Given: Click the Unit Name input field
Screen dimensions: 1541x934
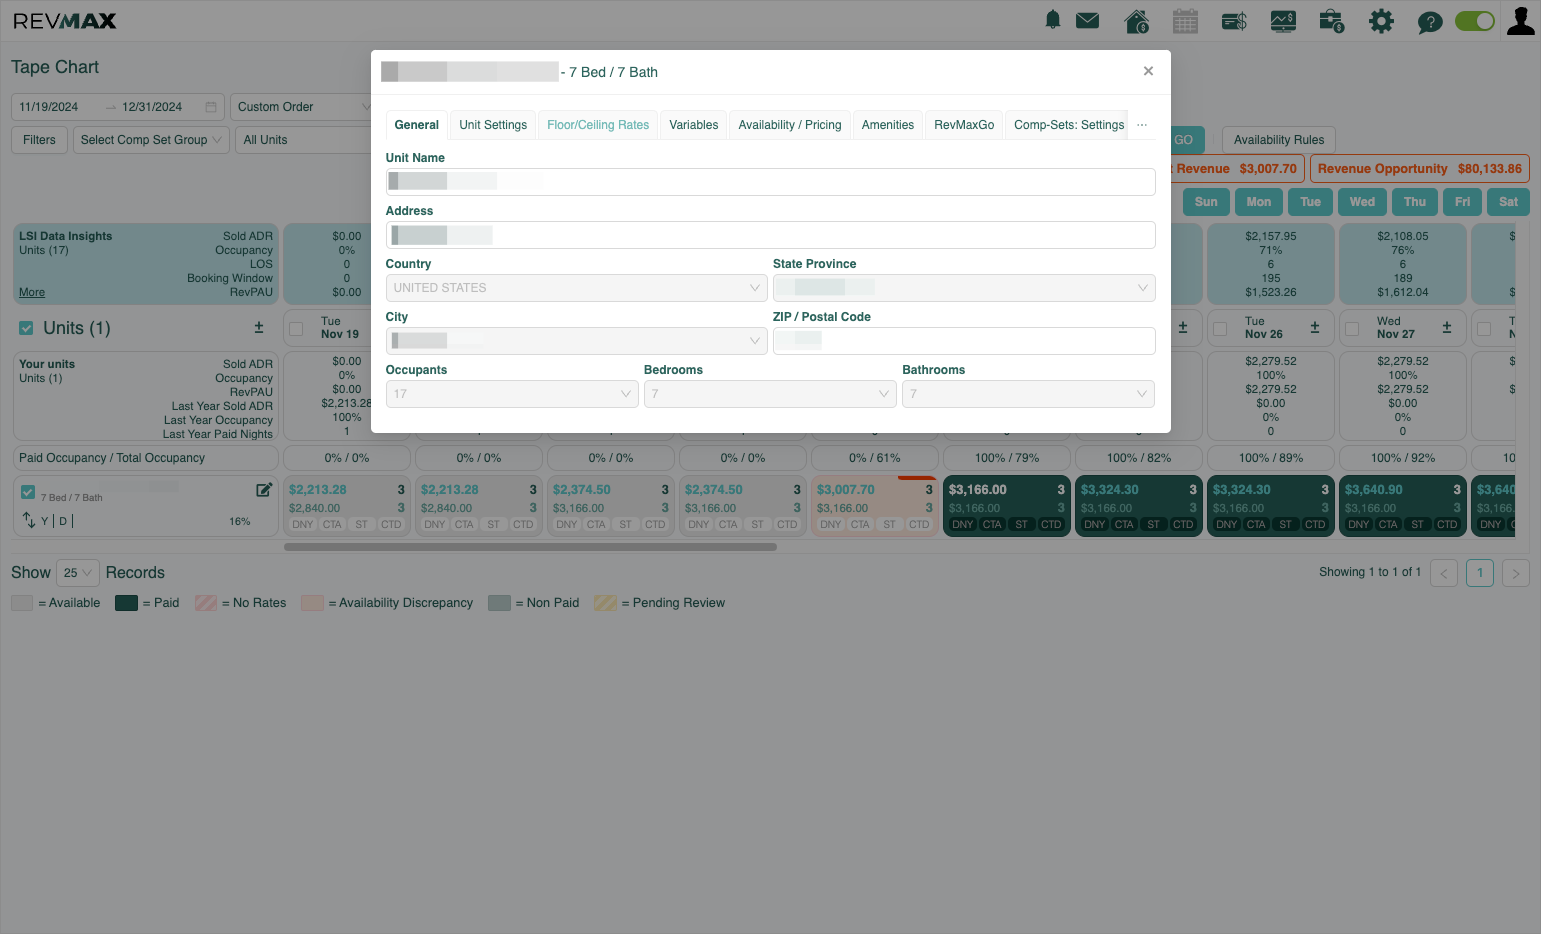Looking at the screenshot, I should 770,182.
